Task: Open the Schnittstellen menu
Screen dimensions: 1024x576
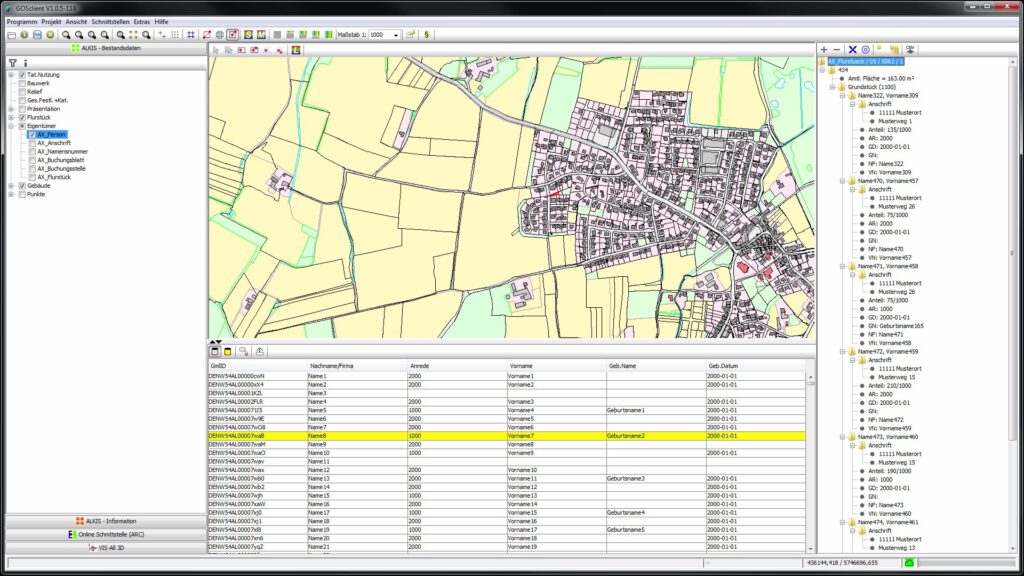Action: [110, 21]
